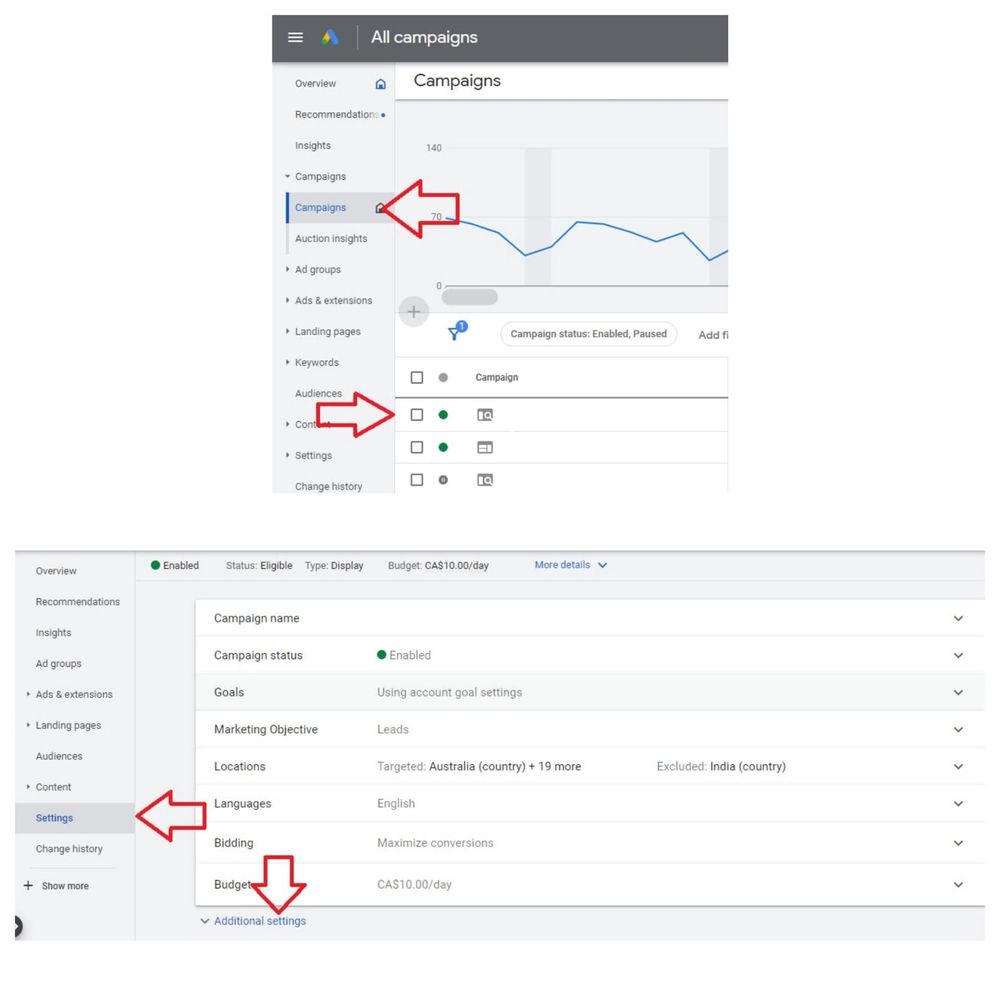Open the hamburger navigation menu

[x=295, y=37]
